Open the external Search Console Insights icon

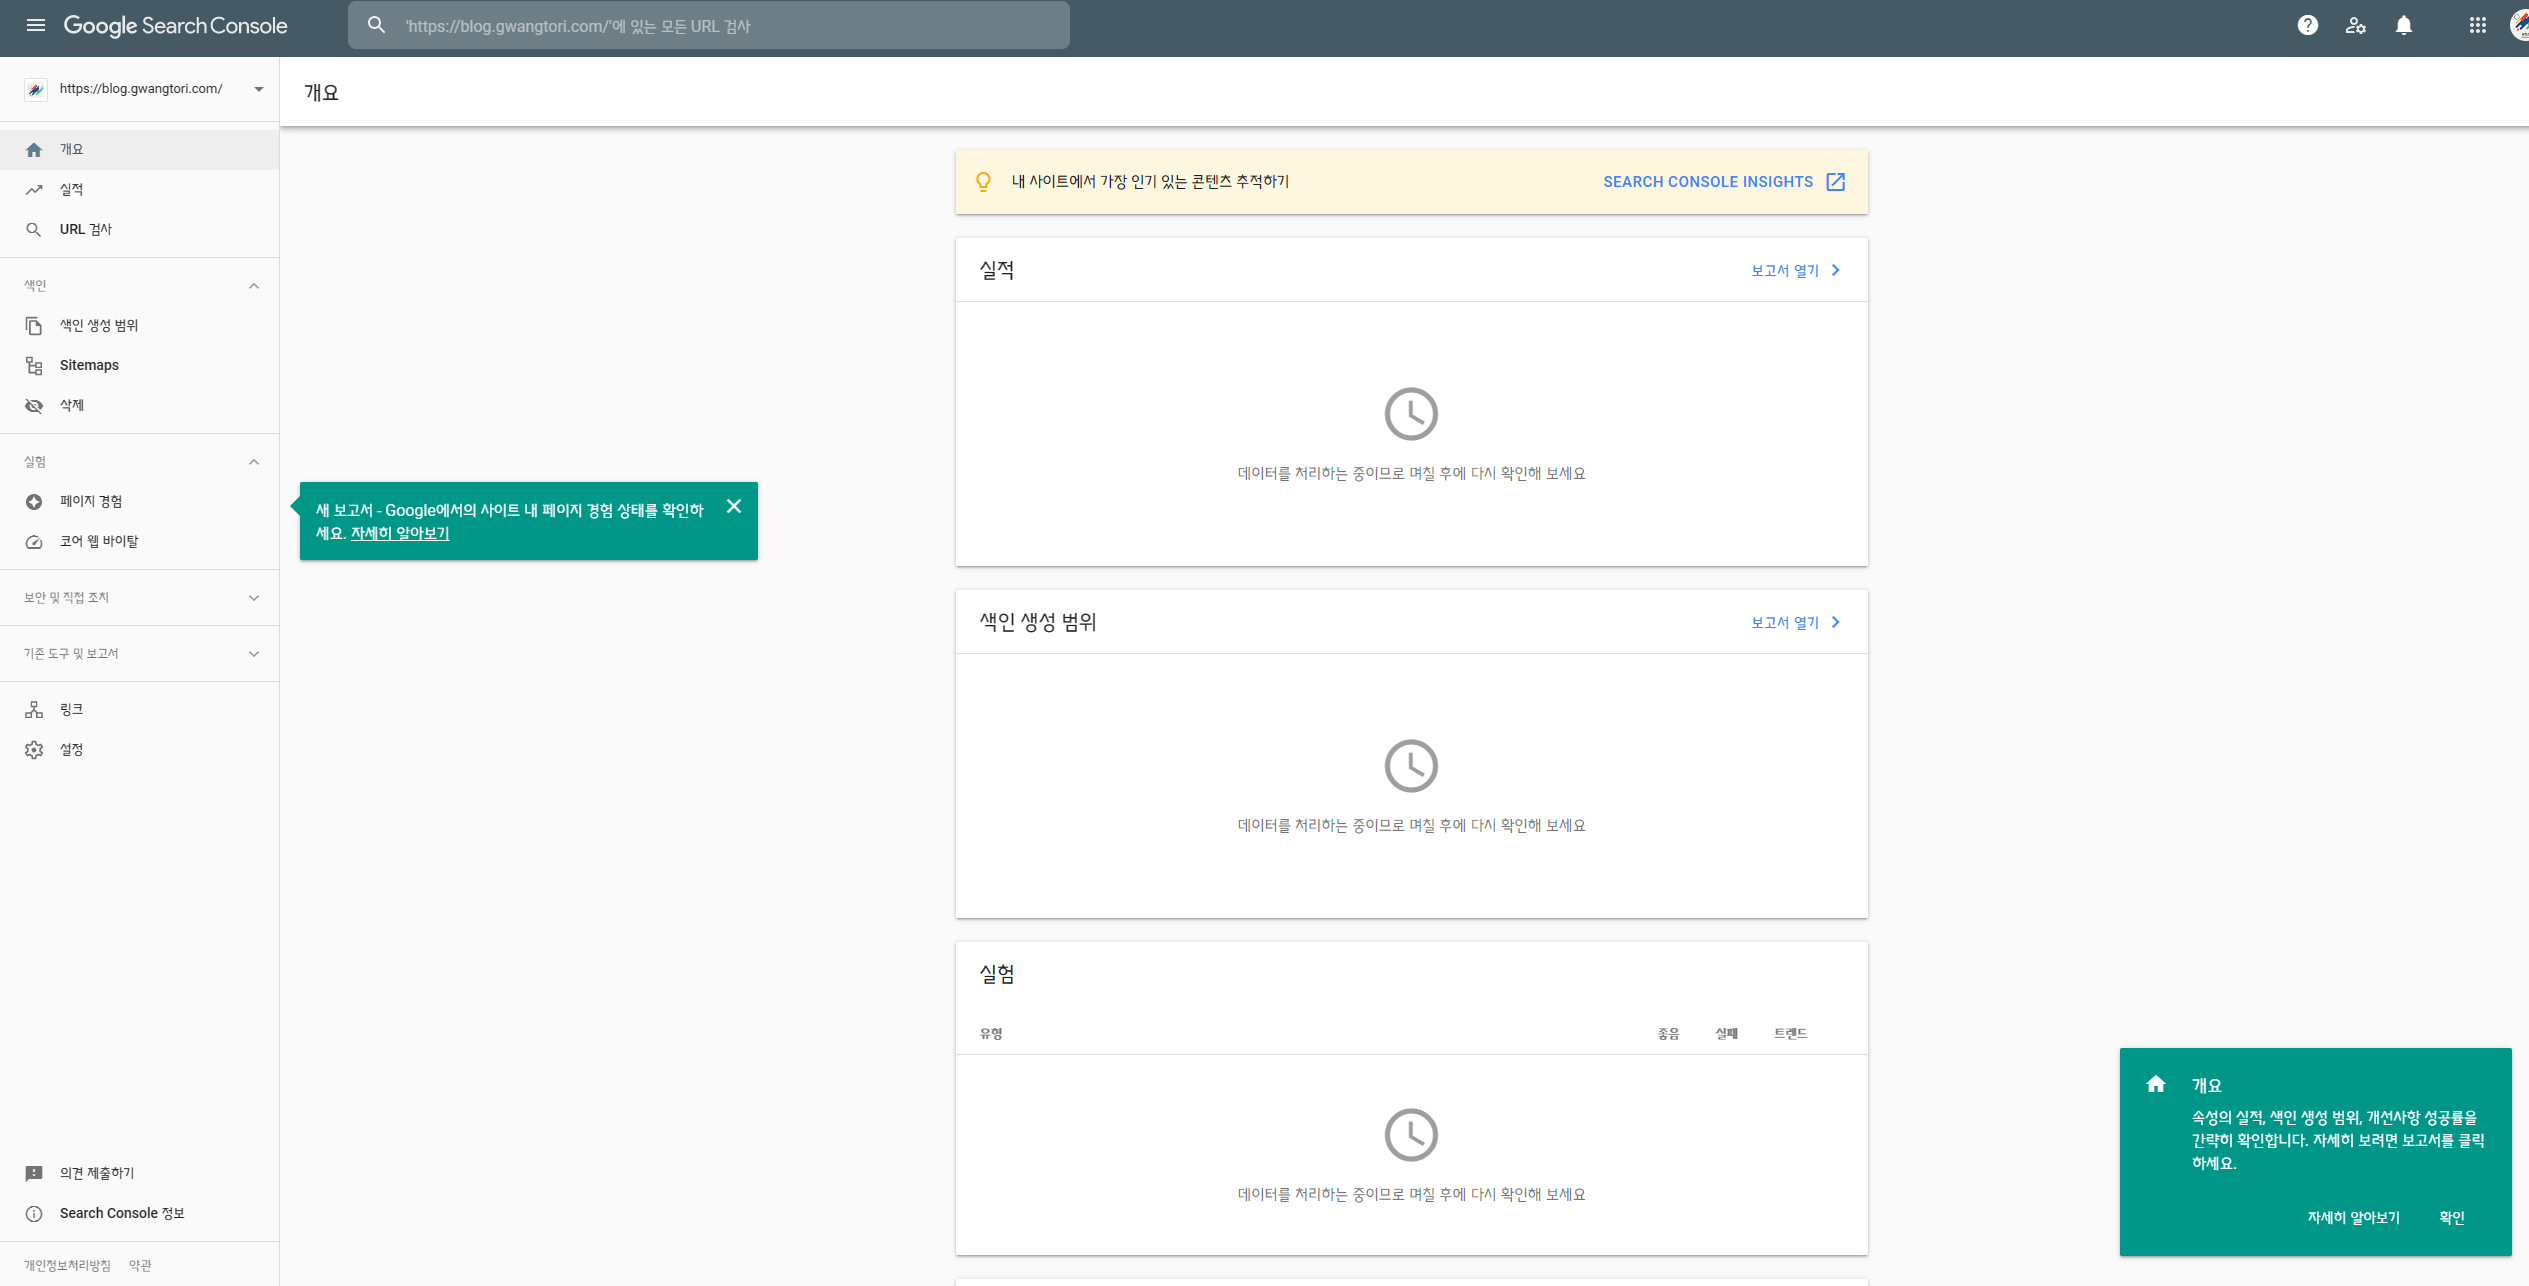coord(1835,181)
